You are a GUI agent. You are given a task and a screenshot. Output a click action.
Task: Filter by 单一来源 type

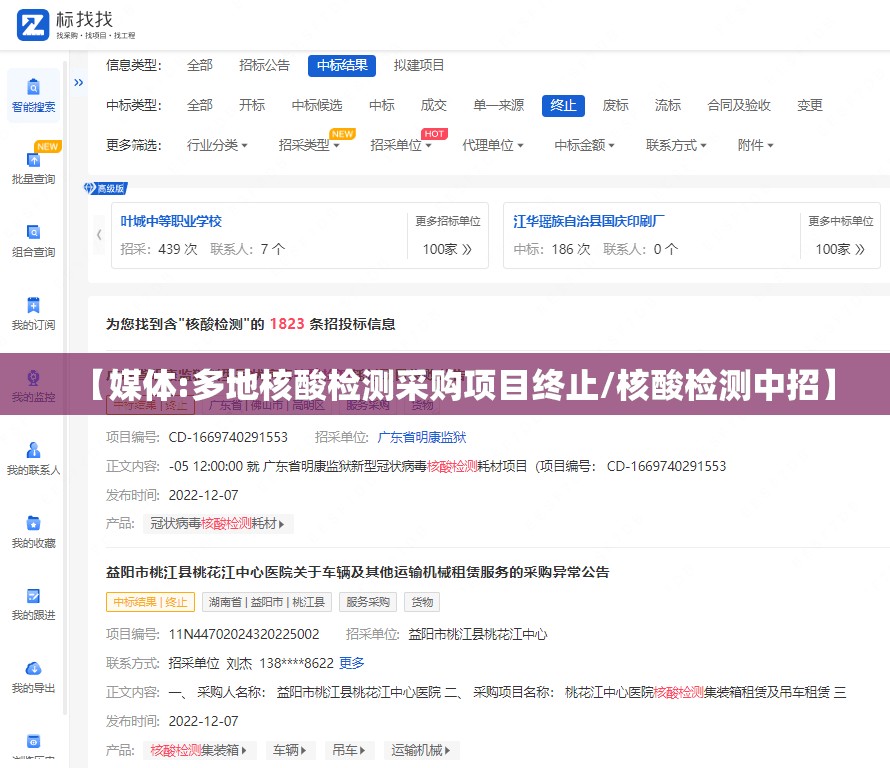click(x=498, y=106)
